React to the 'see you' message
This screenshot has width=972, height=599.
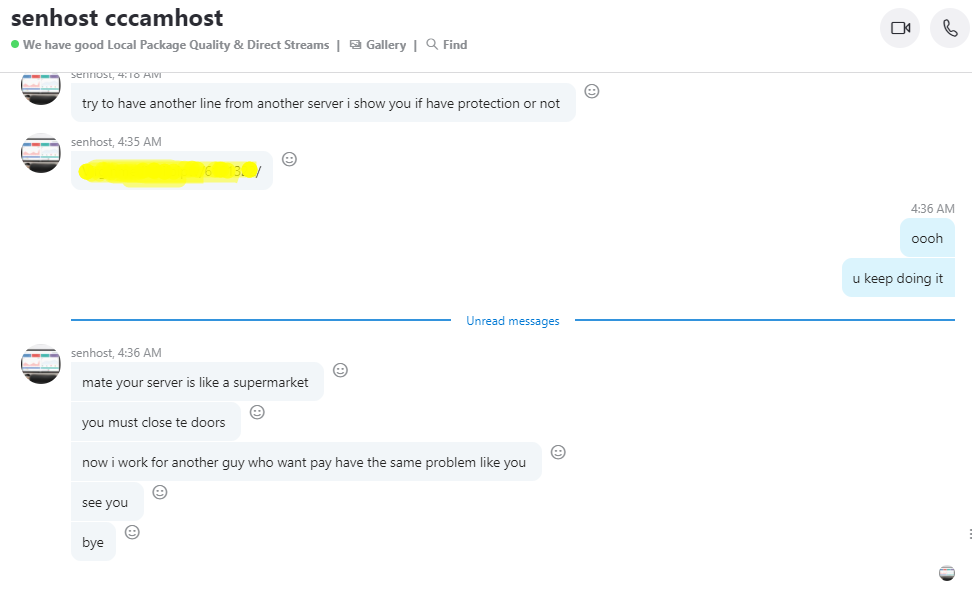[160, 492]
